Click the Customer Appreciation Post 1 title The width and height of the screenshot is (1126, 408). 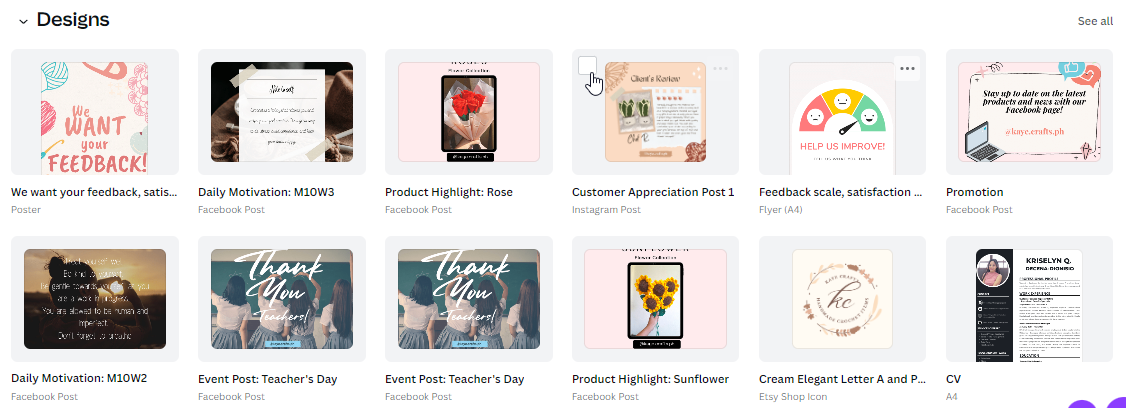click(x=653, y=192)
